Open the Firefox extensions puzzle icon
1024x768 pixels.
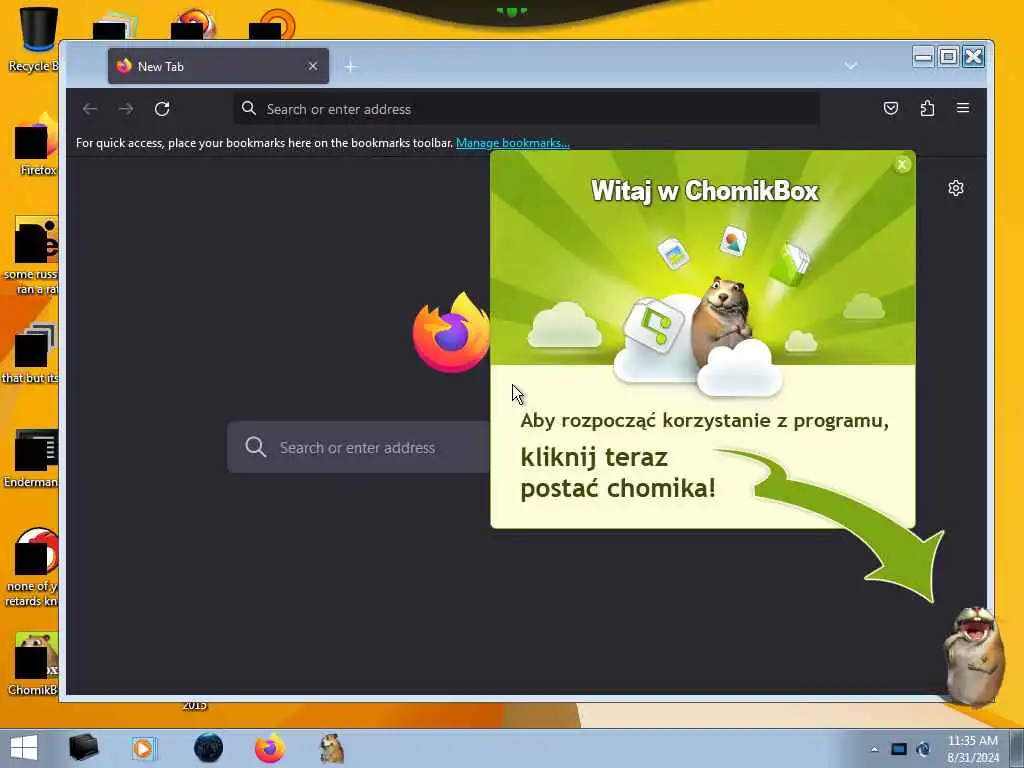(927, 108)
